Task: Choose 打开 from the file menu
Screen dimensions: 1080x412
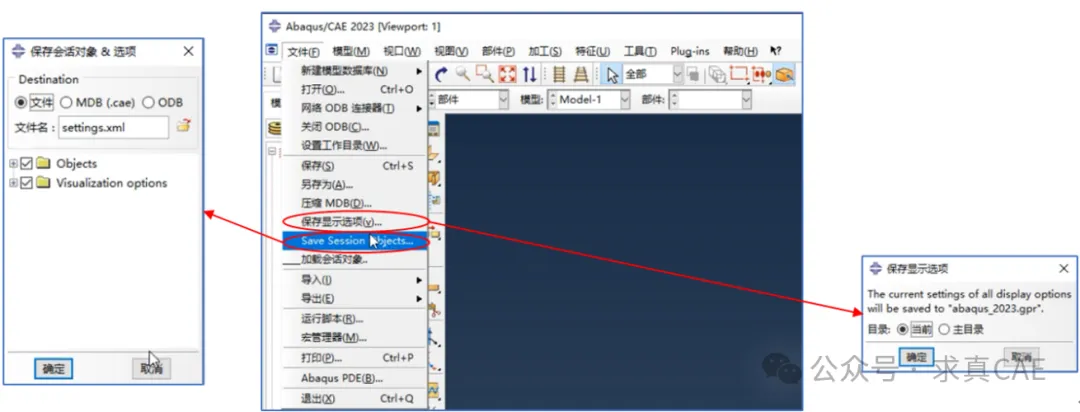Action: pyautogui.click(x=355, y=90)
